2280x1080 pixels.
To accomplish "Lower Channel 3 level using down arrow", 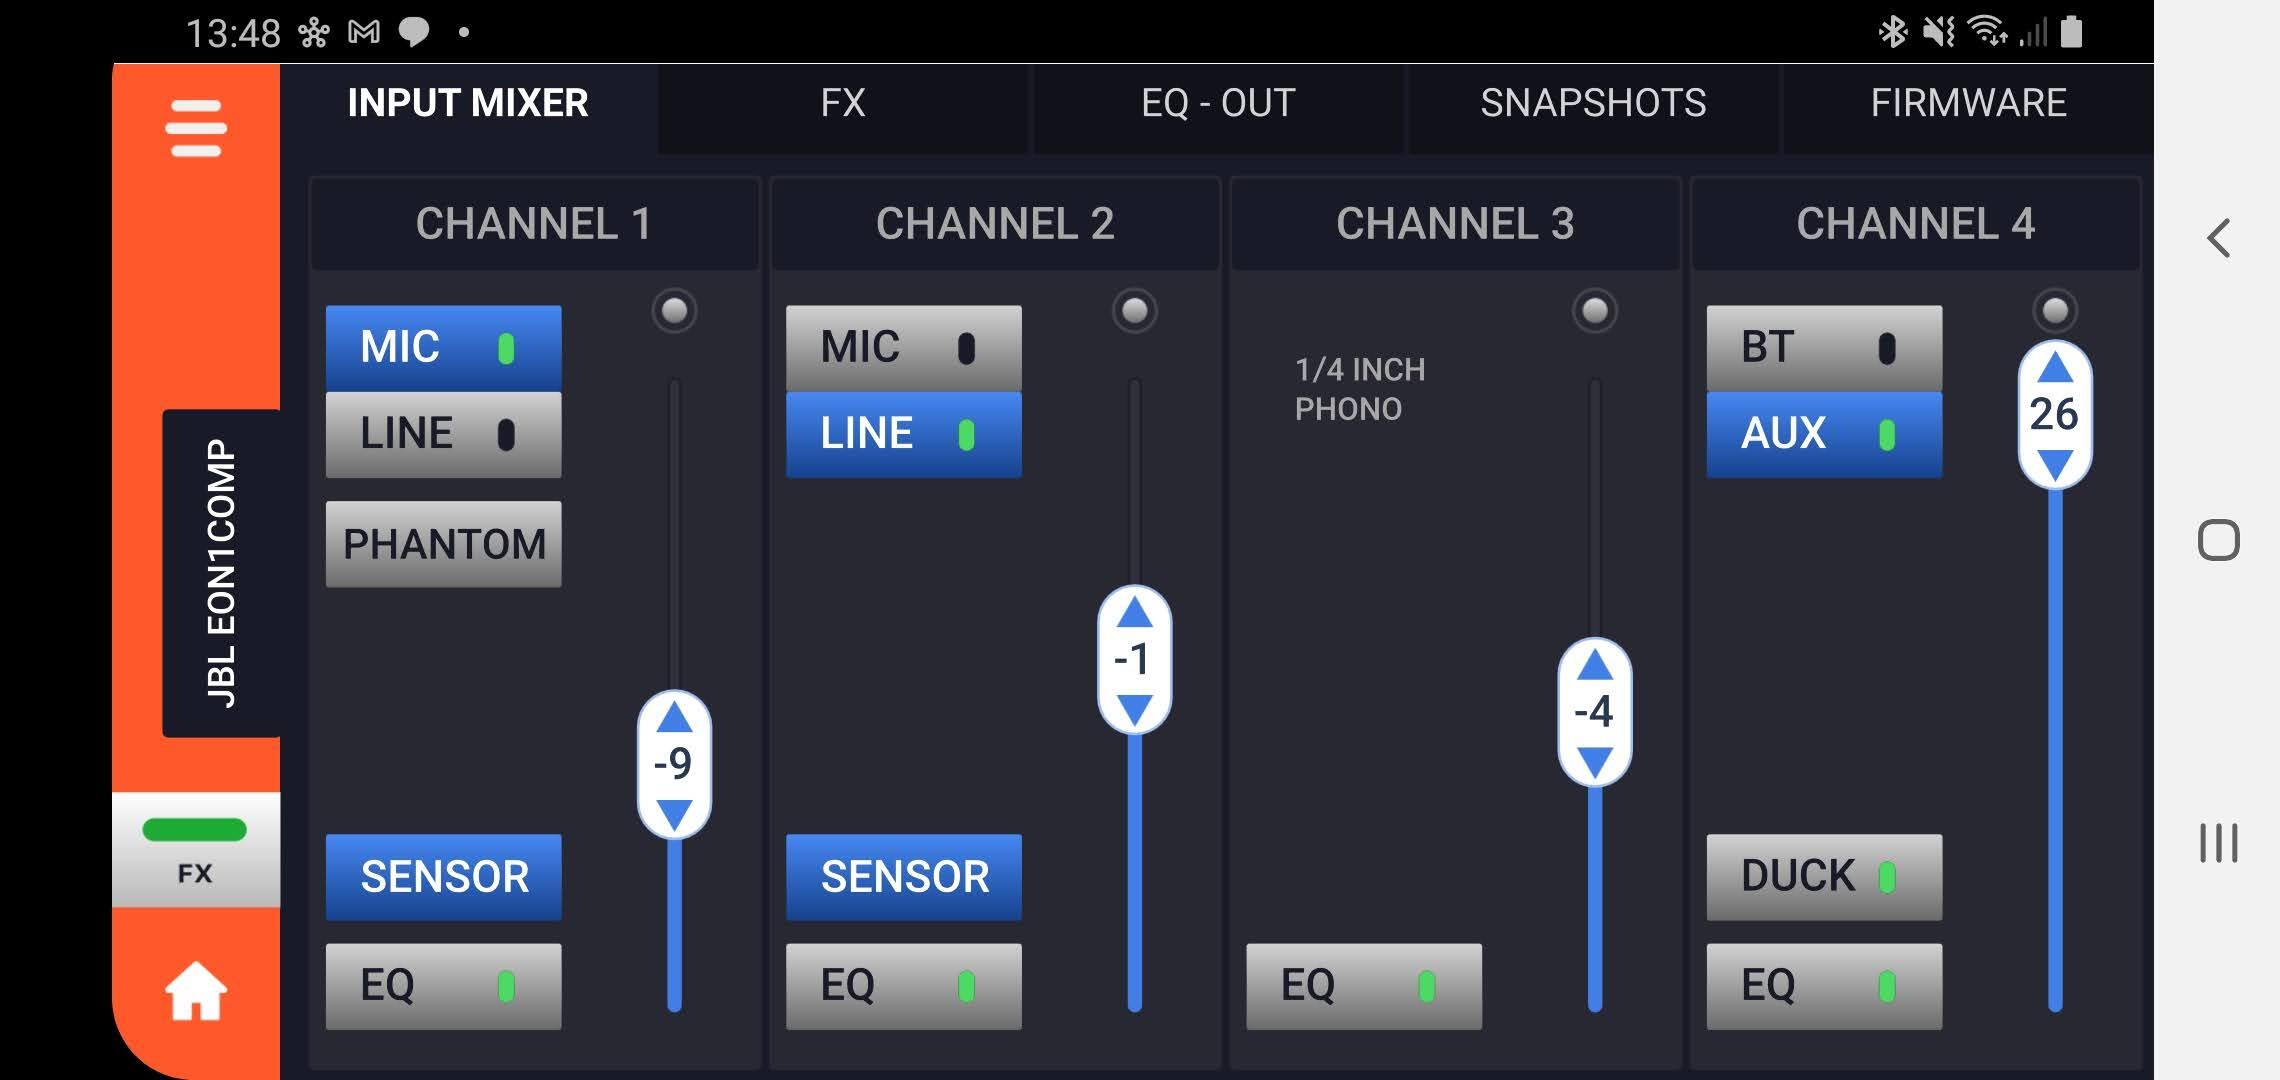I will click(x=1595, y=762).
